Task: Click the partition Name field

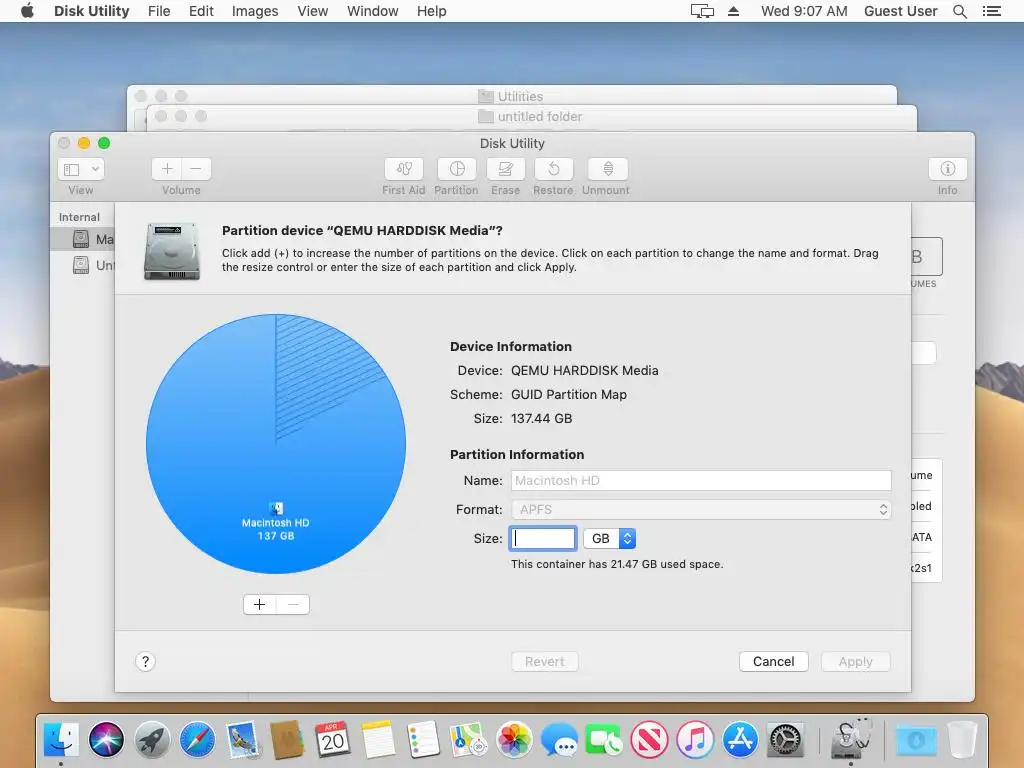Action: (x=701, y=481)
